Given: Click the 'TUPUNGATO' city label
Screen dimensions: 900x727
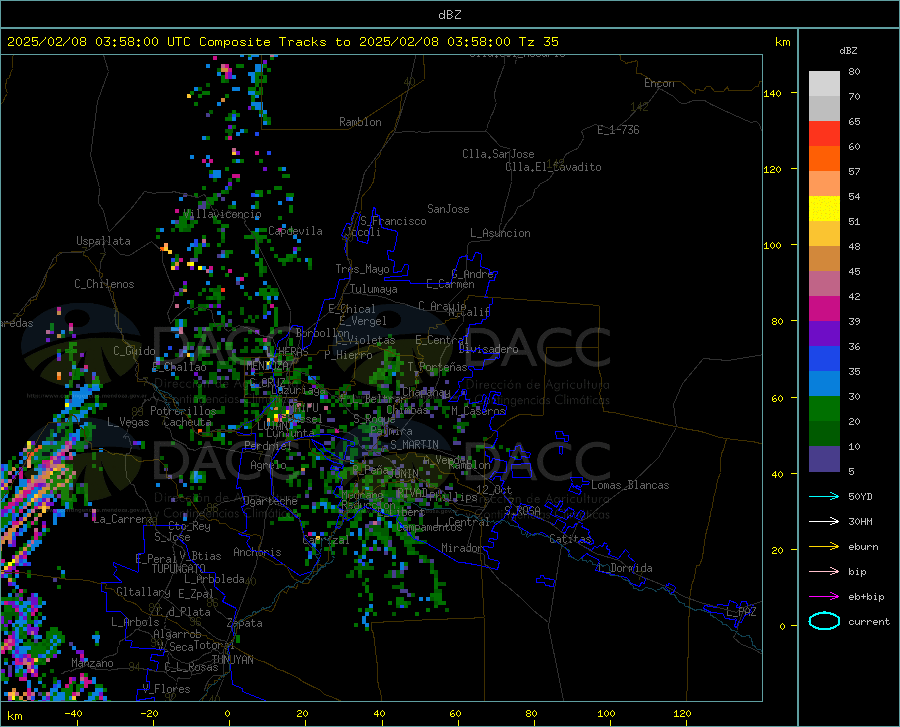Looking at the screenshot, I should click(x=179, y=569).
